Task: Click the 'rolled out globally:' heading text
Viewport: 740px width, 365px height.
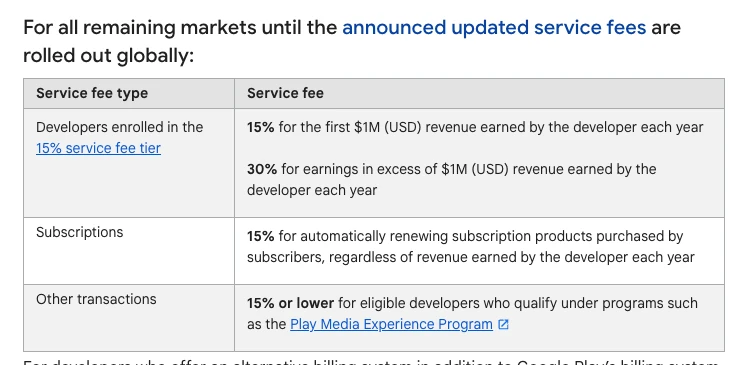Action: [109, 56]
